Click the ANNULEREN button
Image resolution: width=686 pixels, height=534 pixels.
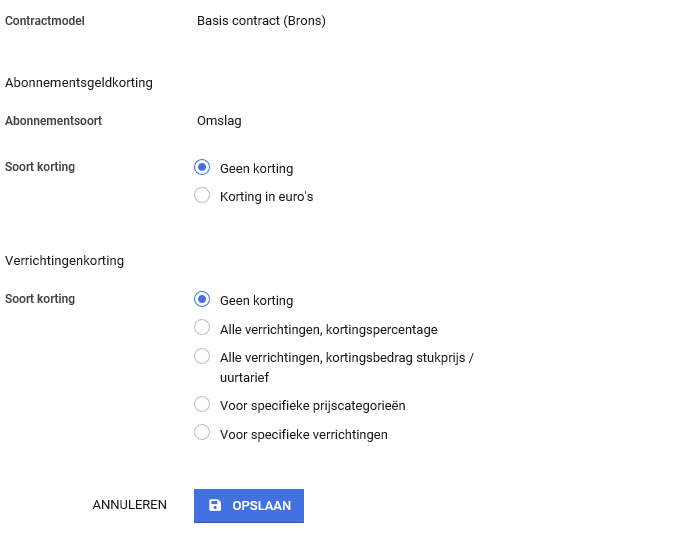click(129, 506)
